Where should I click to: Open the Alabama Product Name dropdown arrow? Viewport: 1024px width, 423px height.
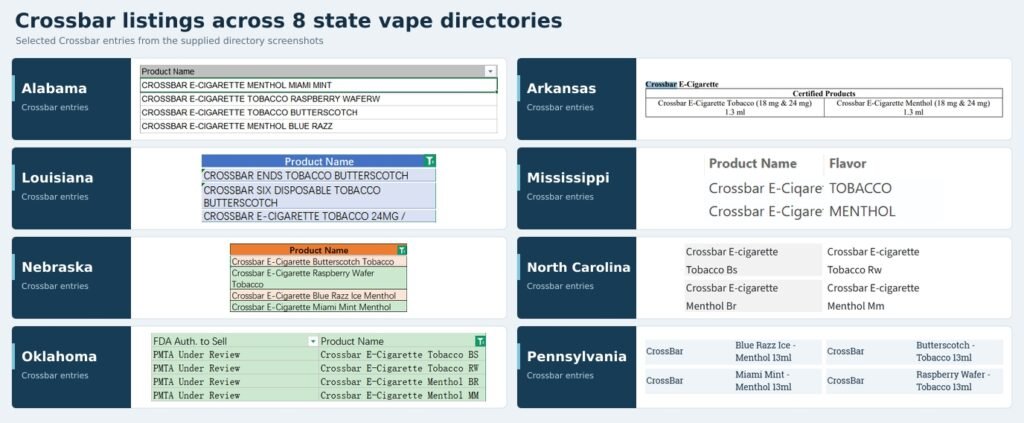(490, 71)
